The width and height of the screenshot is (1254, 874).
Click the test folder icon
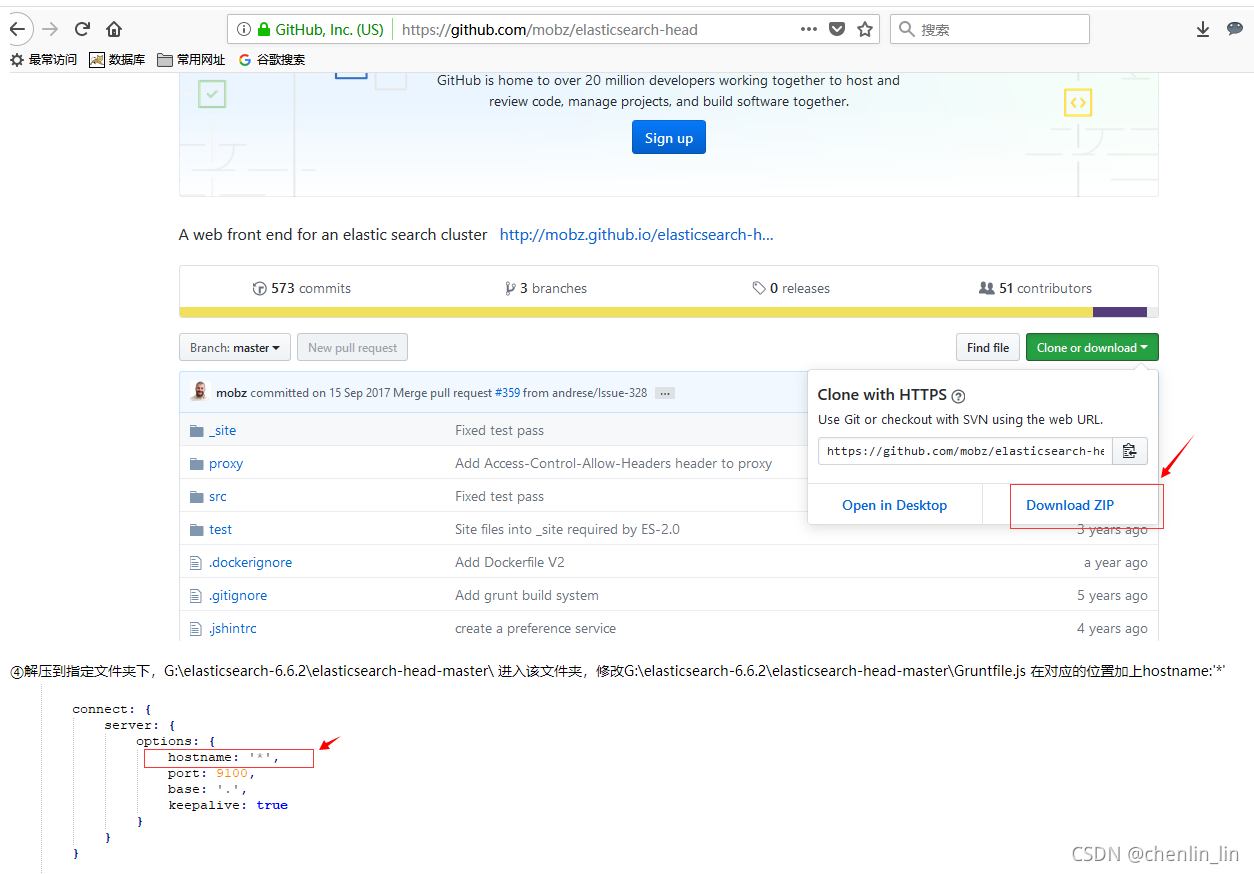coord(197,530)
